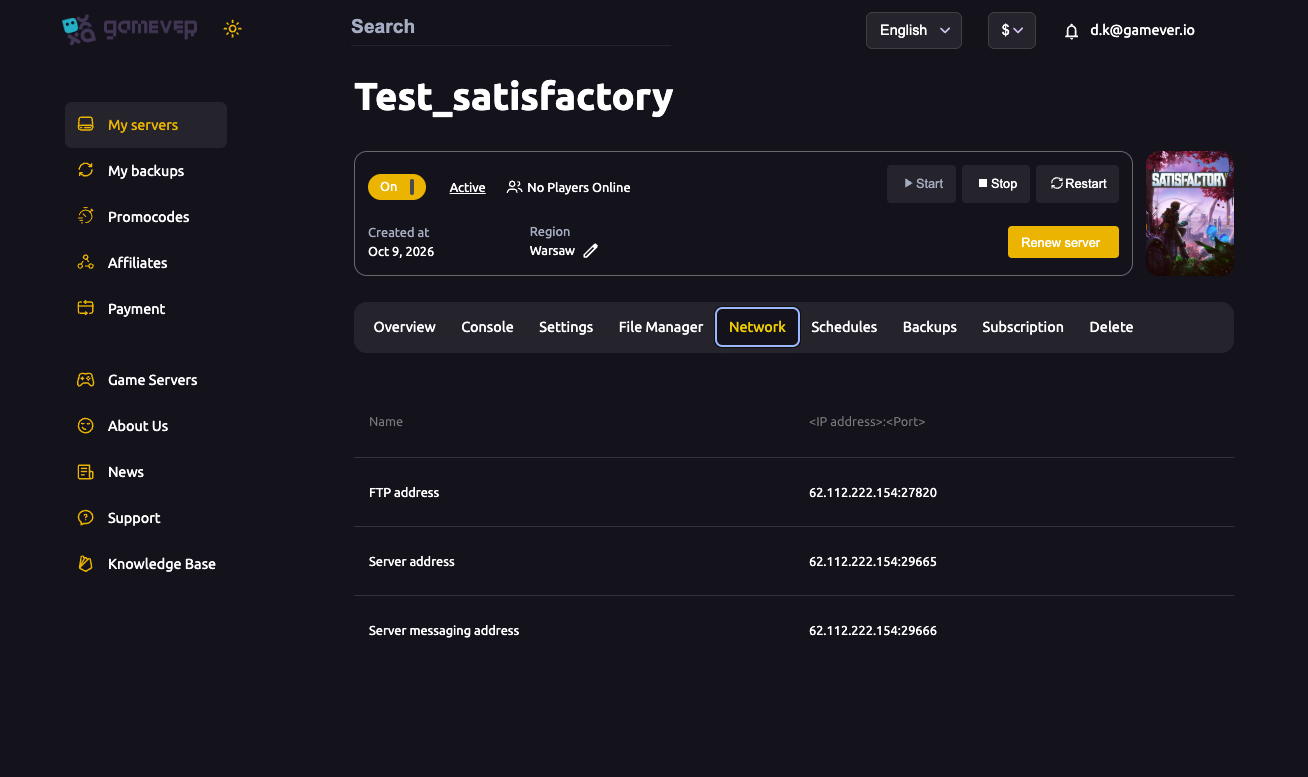Select the messaging address 62.112.222.154:29666
The width and height of the screenshot is (1308, 777).
873,631
